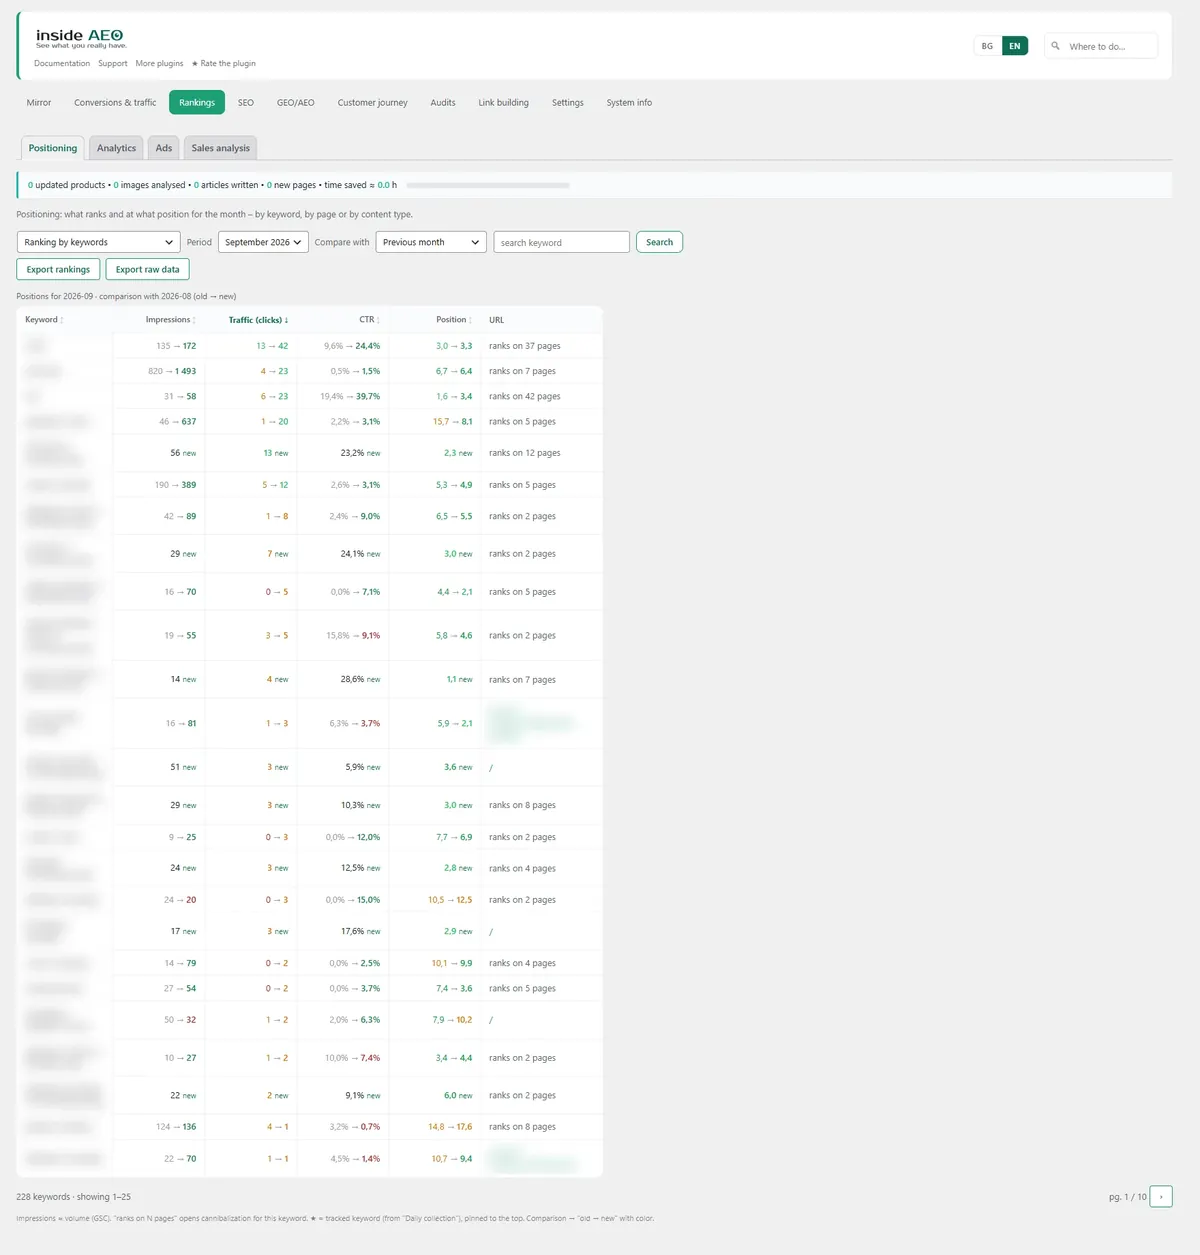Viewport: 1200px width, 1255px height.
Task: Open Conversions & traffic section
Action: [x=115, y=102]
